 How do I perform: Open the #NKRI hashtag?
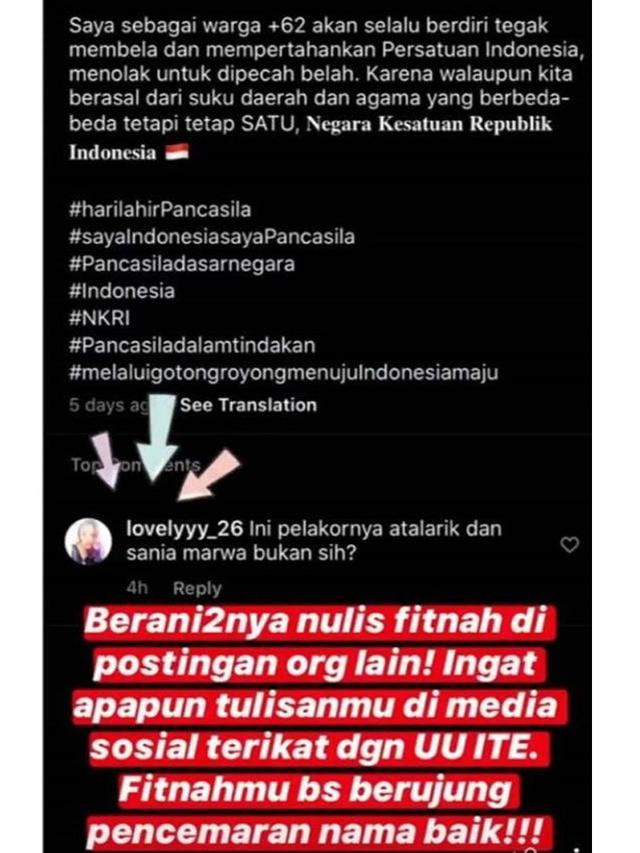100,318
